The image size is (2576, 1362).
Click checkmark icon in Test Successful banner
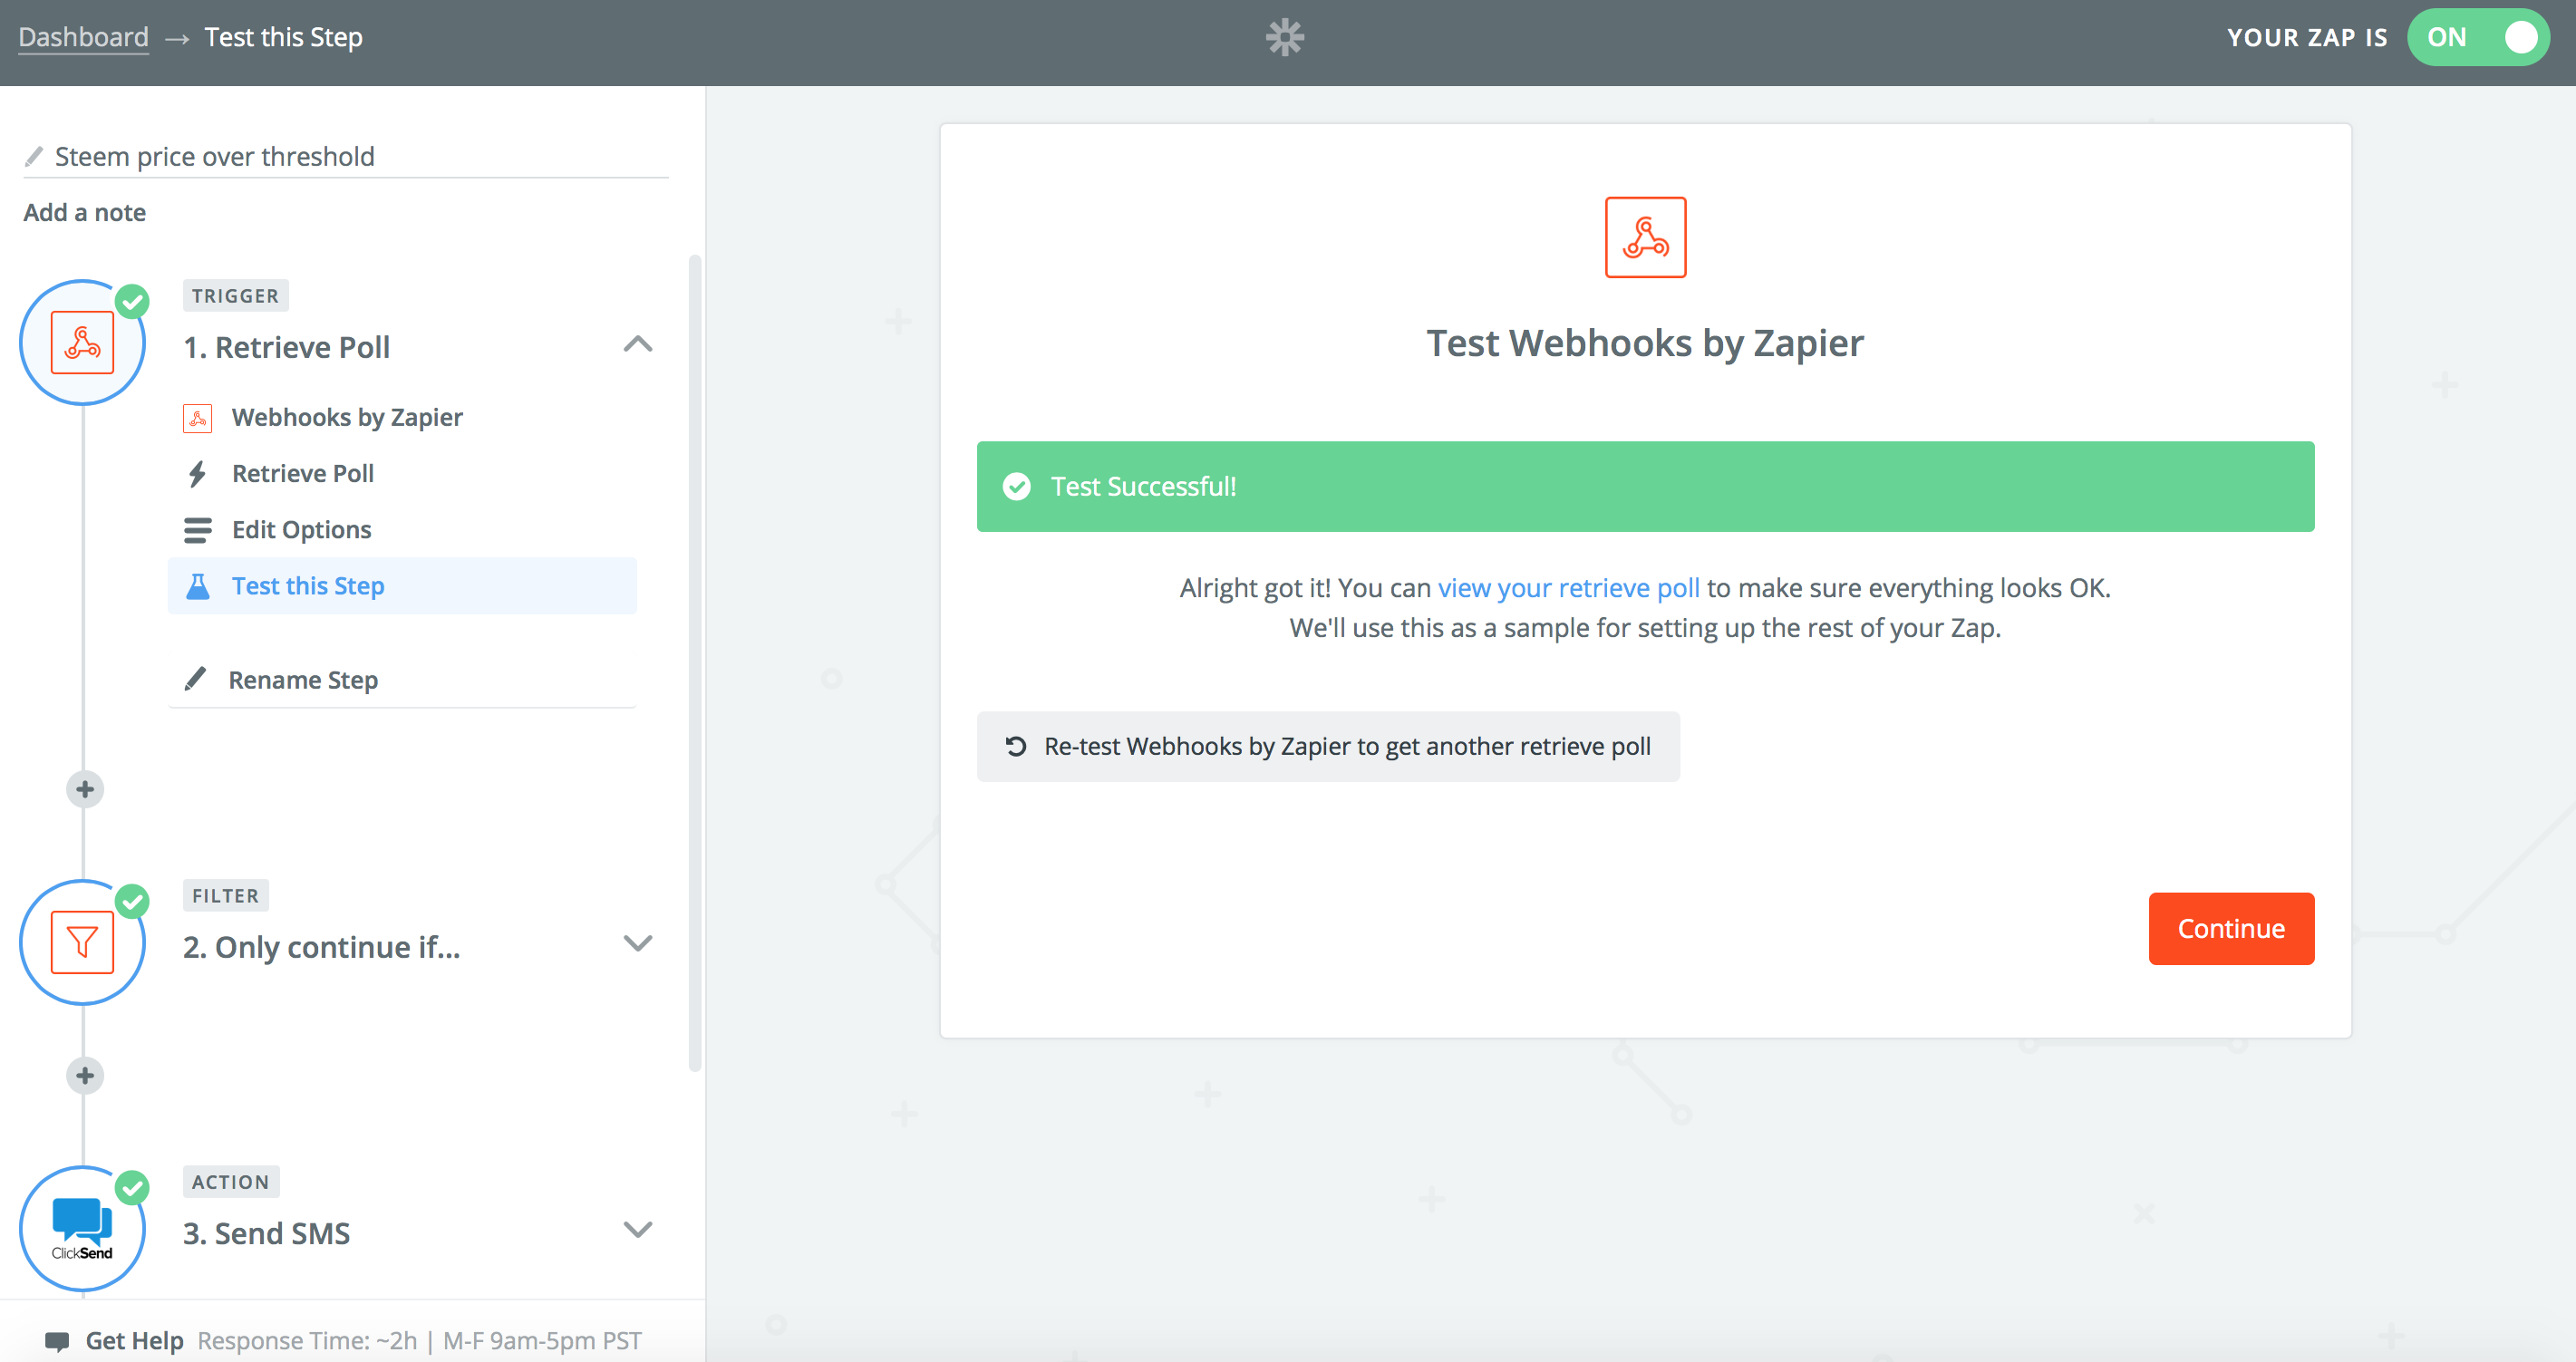click(1017, 487)
